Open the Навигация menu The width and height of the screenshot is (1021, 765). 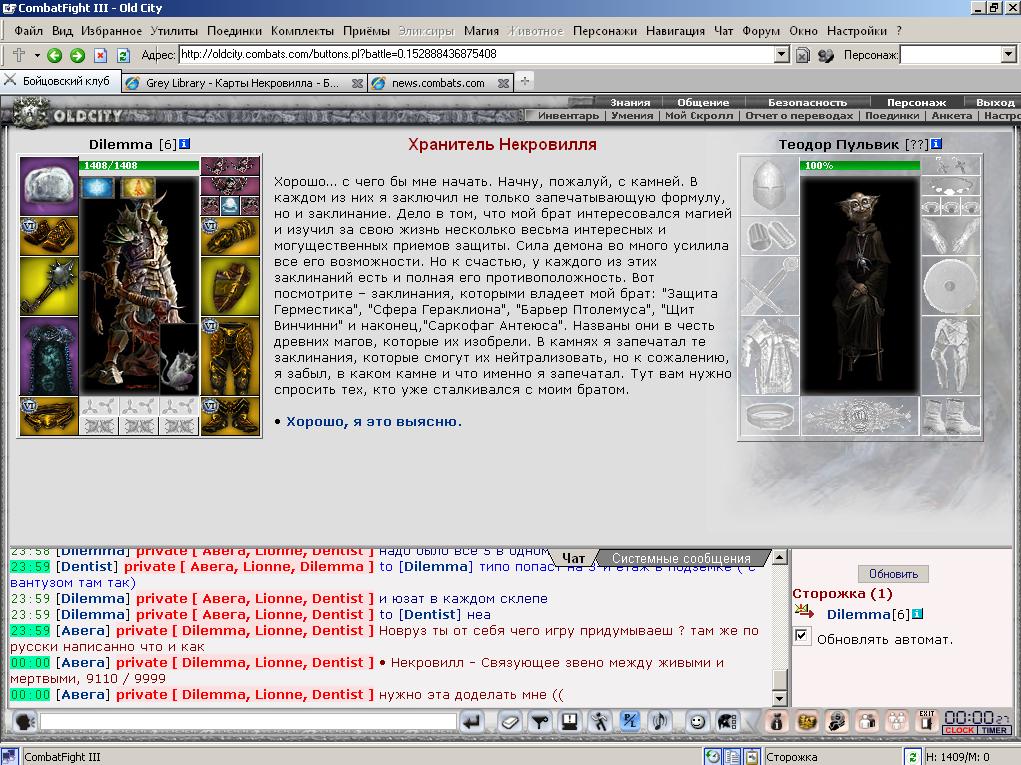click(675, 31)
